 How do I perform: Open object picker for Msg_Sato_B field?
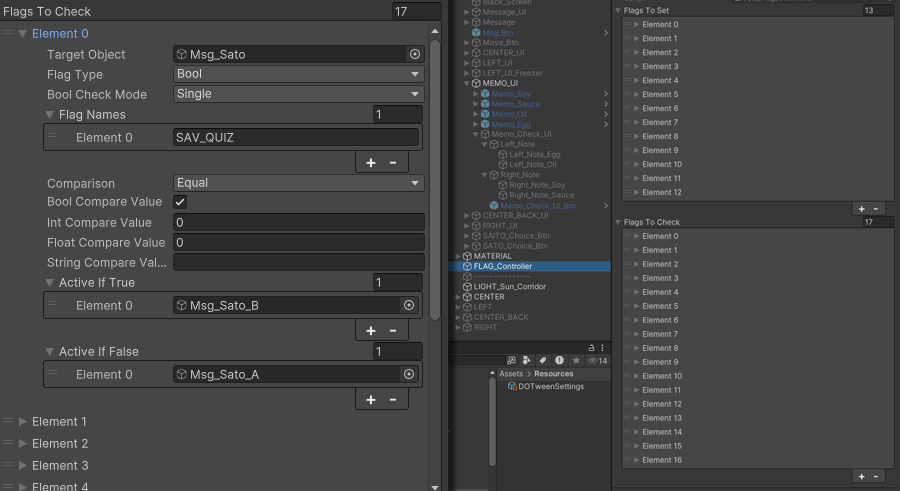pos(409,305)
